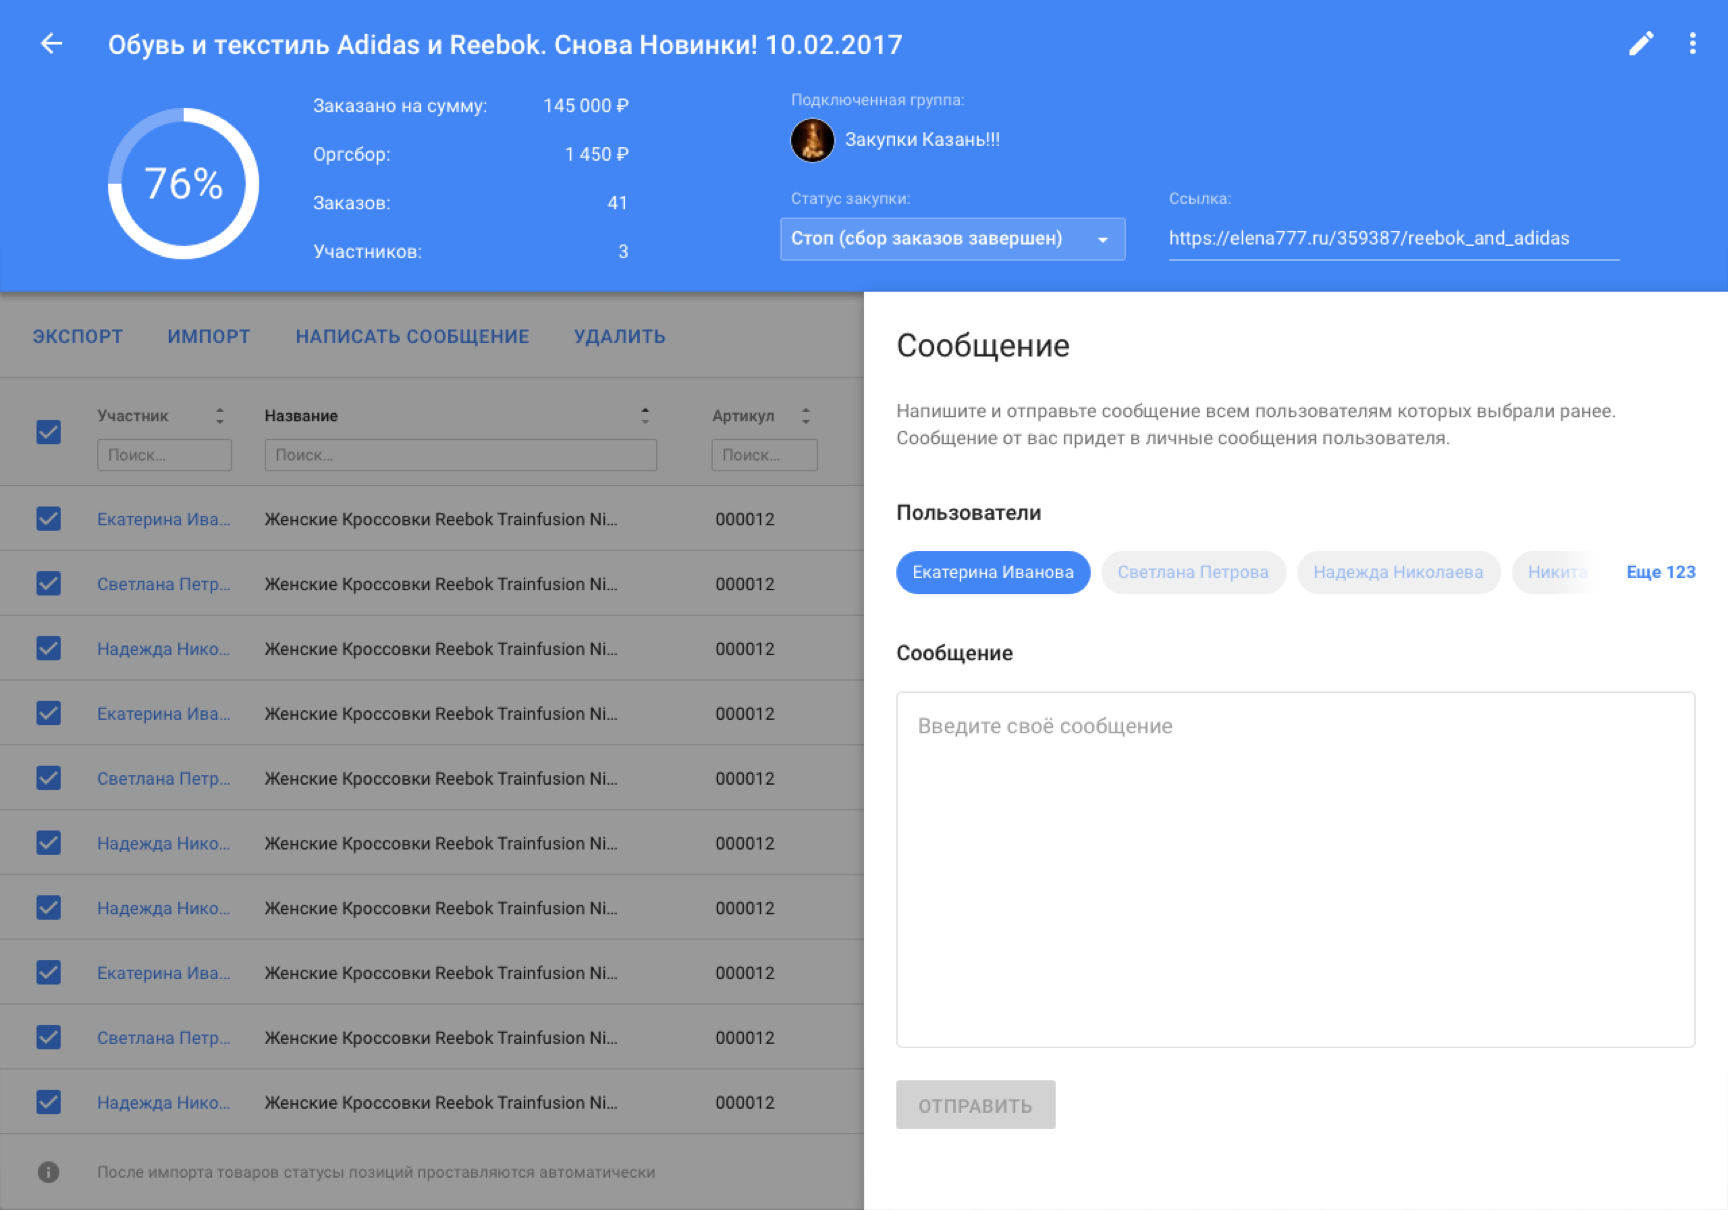Focus the Артикул search field
The image size is (1728, 1210).
pos(764,455)
